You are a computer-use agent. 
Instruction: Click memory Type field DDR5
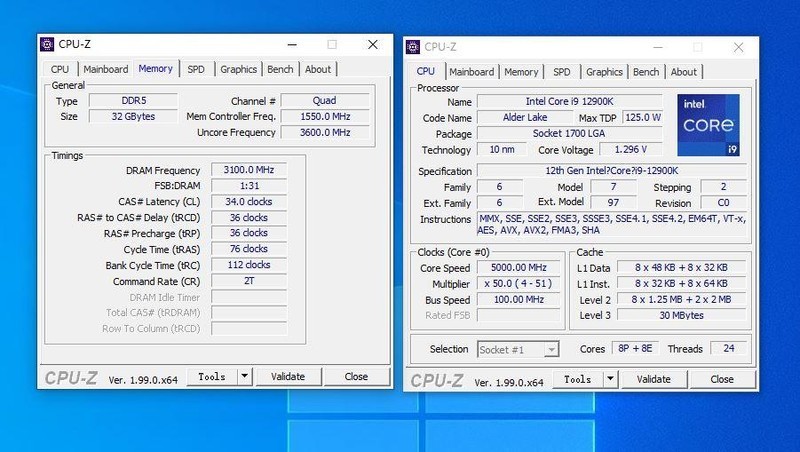point(134,101)
